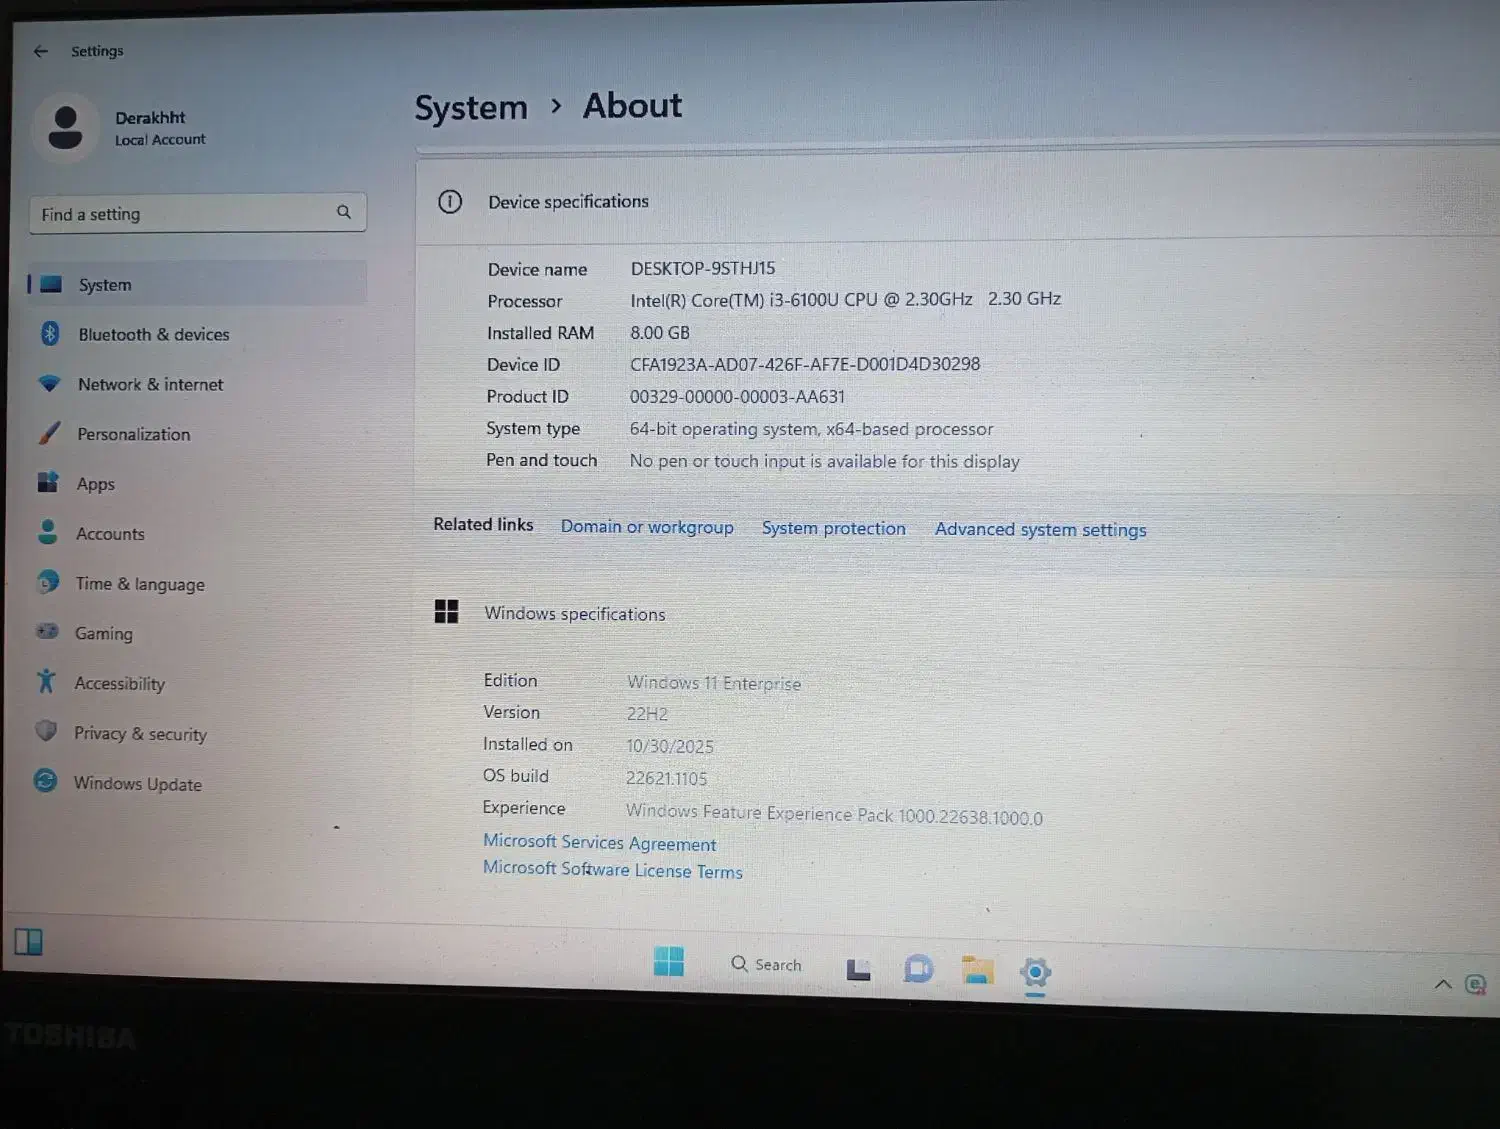Select the Network & internet Wi-Fi icon

[49, 383]
